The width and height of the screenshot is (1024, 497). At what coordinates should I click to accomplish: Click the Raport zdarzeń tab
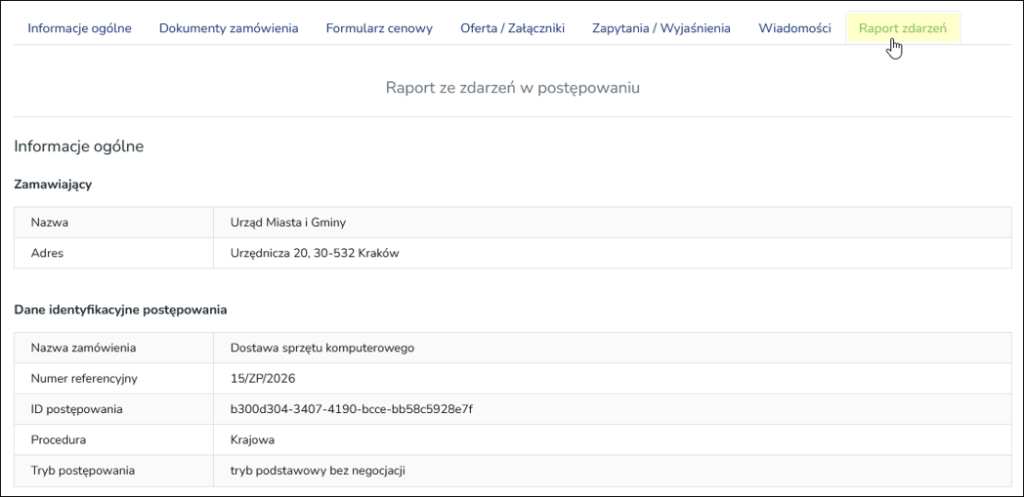pos(903,28)
